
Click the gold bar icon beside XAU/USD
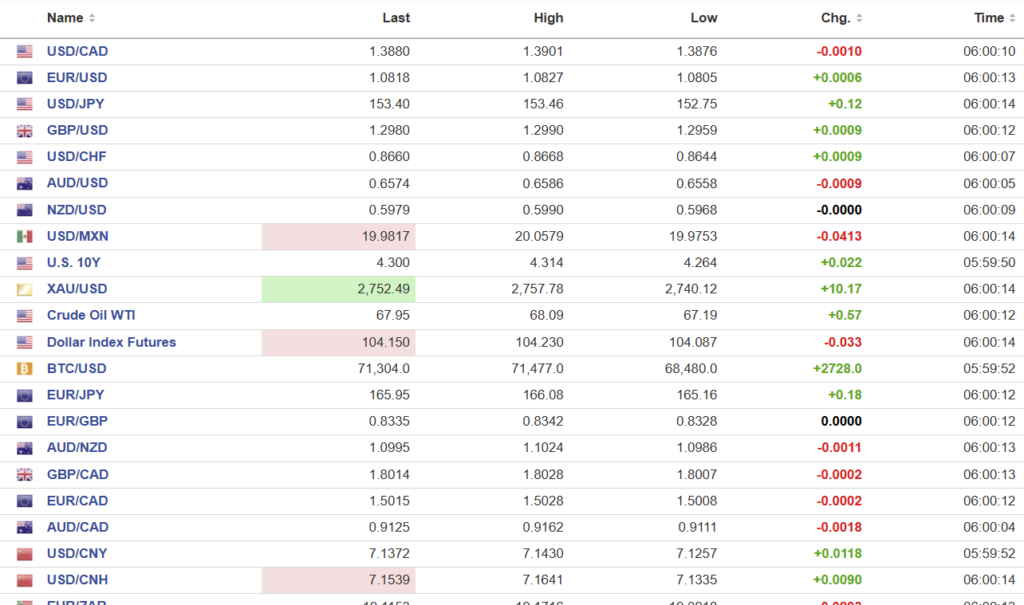pos(24,290)
